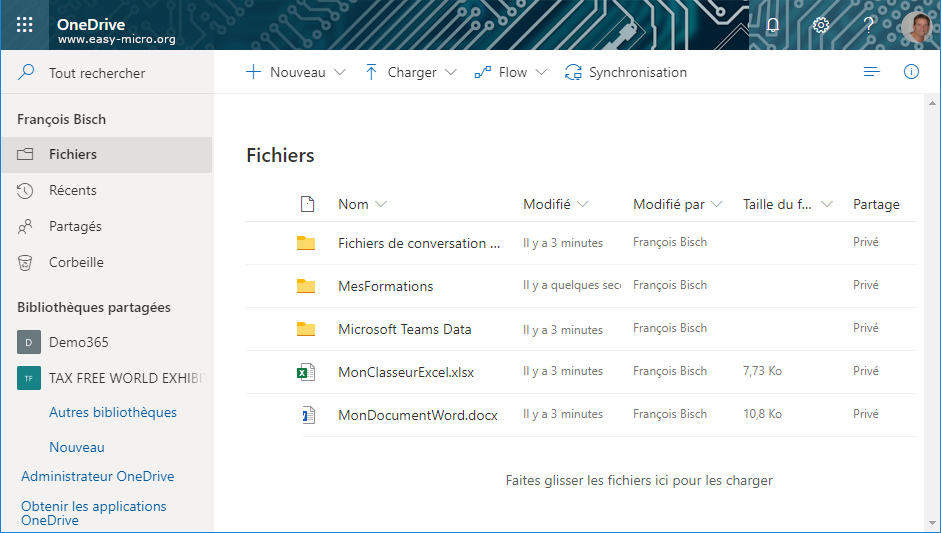
Task: Open the Modifié par column dropdown
Action: coord(717,205)
